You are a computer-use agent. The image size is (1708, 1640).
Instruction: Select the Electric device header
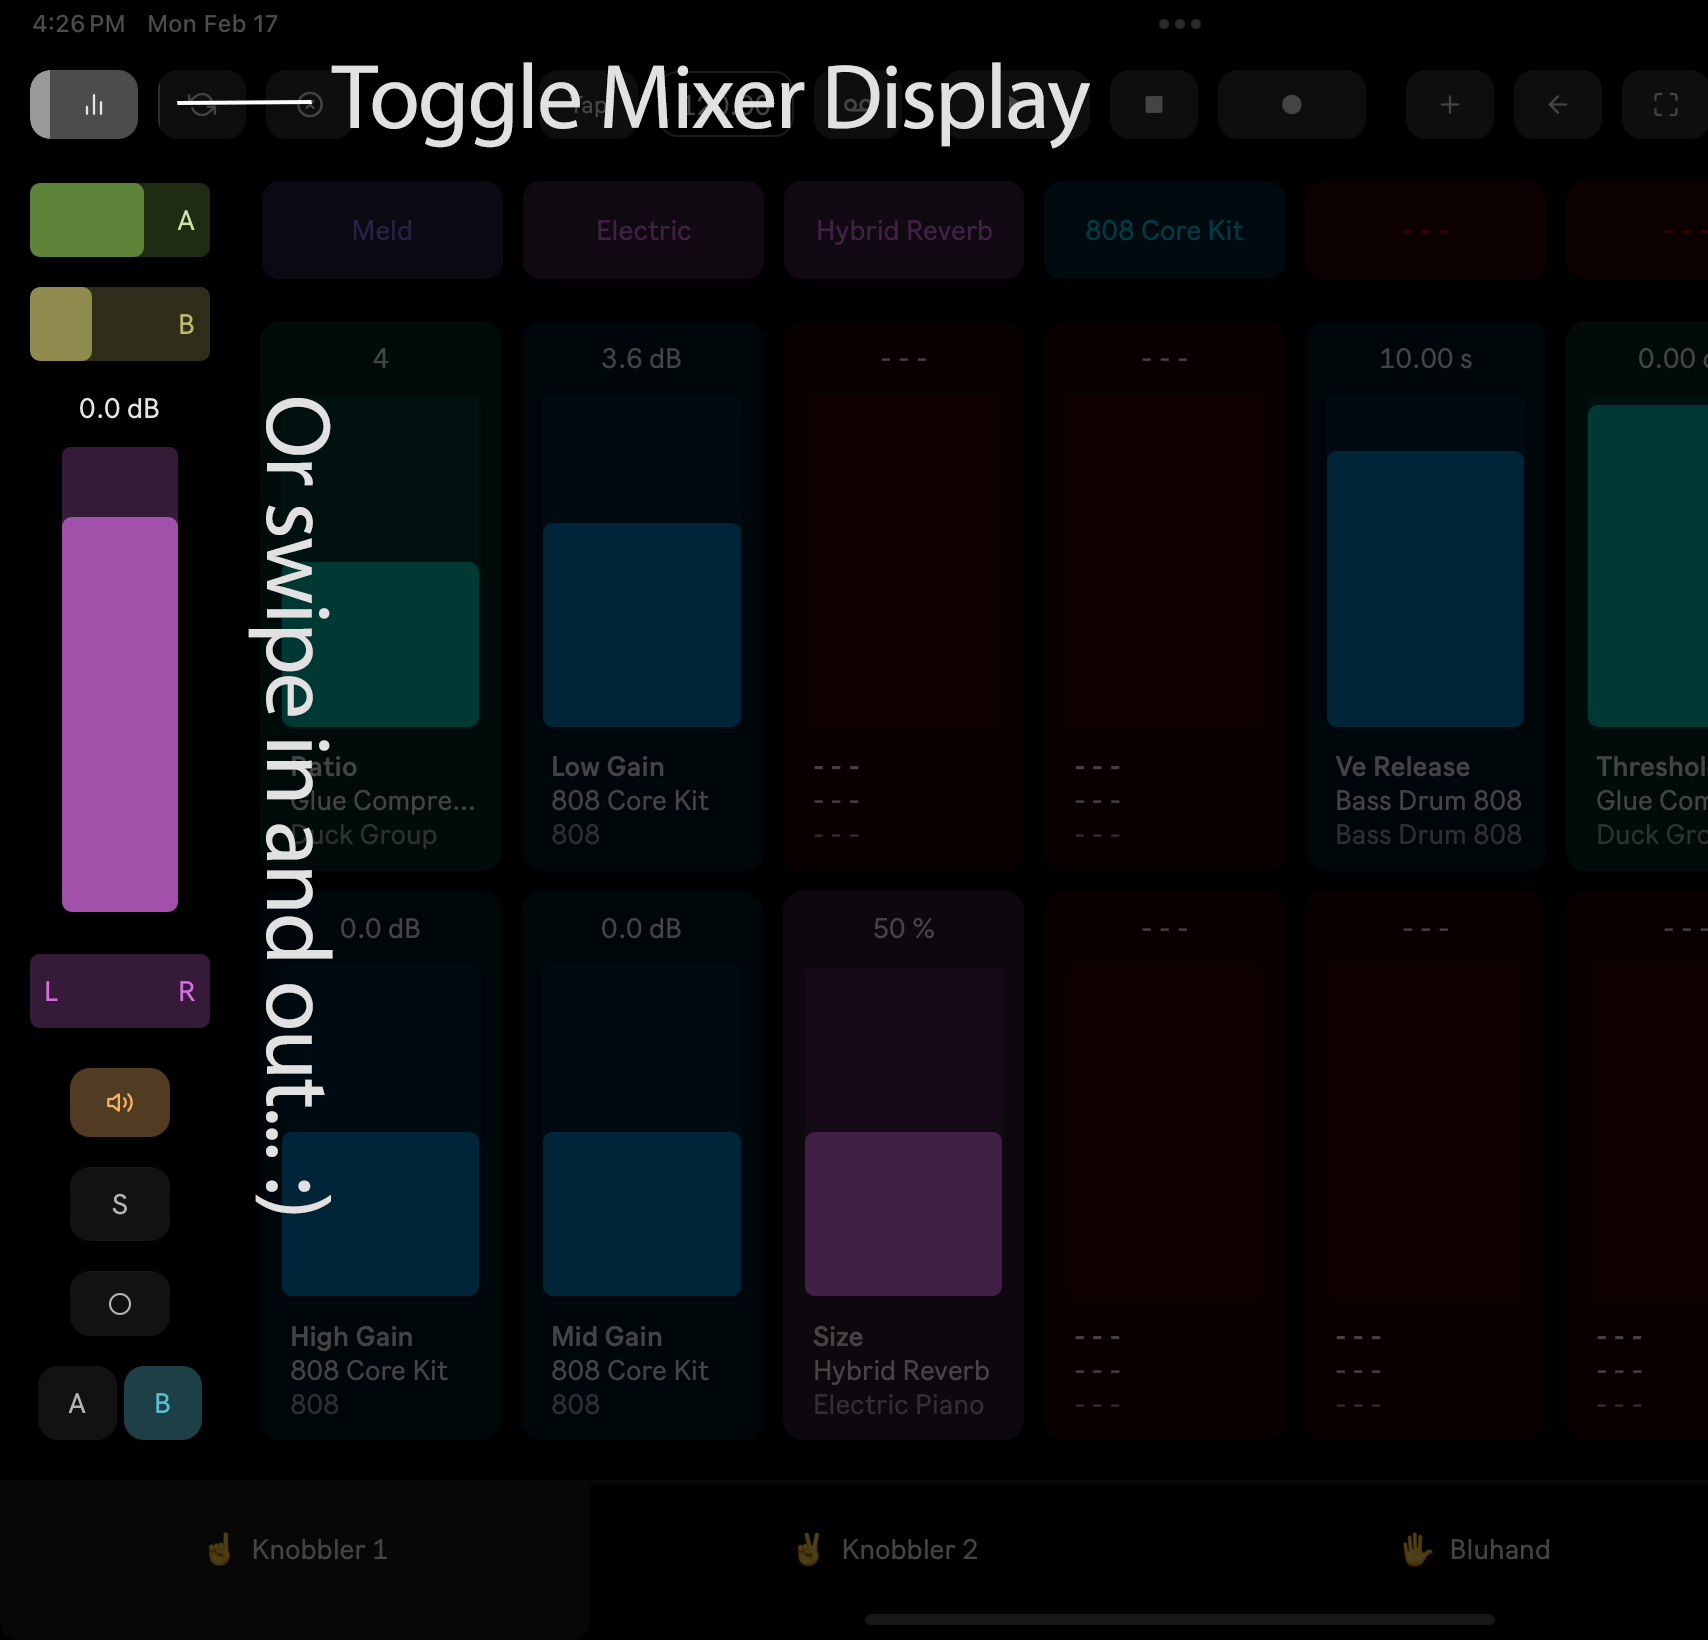[643, 230]
